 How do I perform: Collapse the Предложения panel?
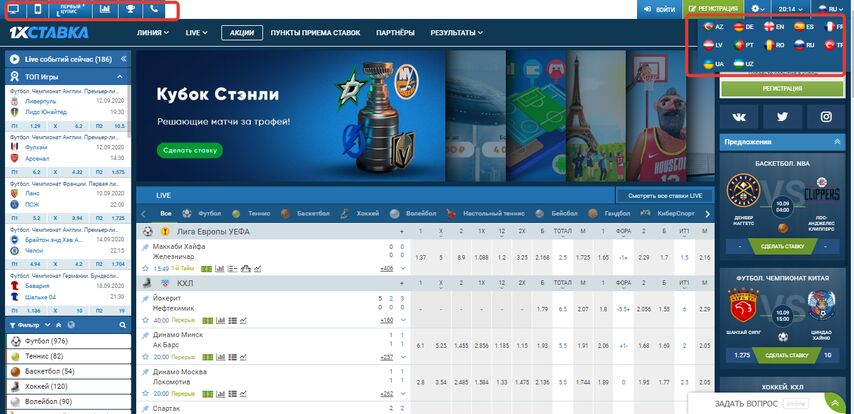837,142
